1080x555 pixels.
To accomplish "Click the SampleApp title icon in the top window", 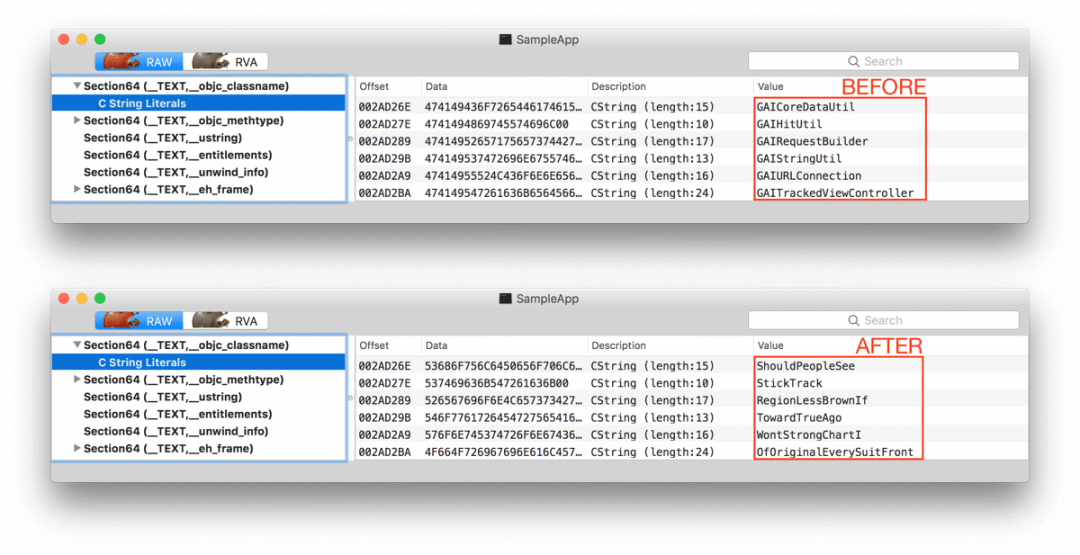I will click(x=506, y=39).
